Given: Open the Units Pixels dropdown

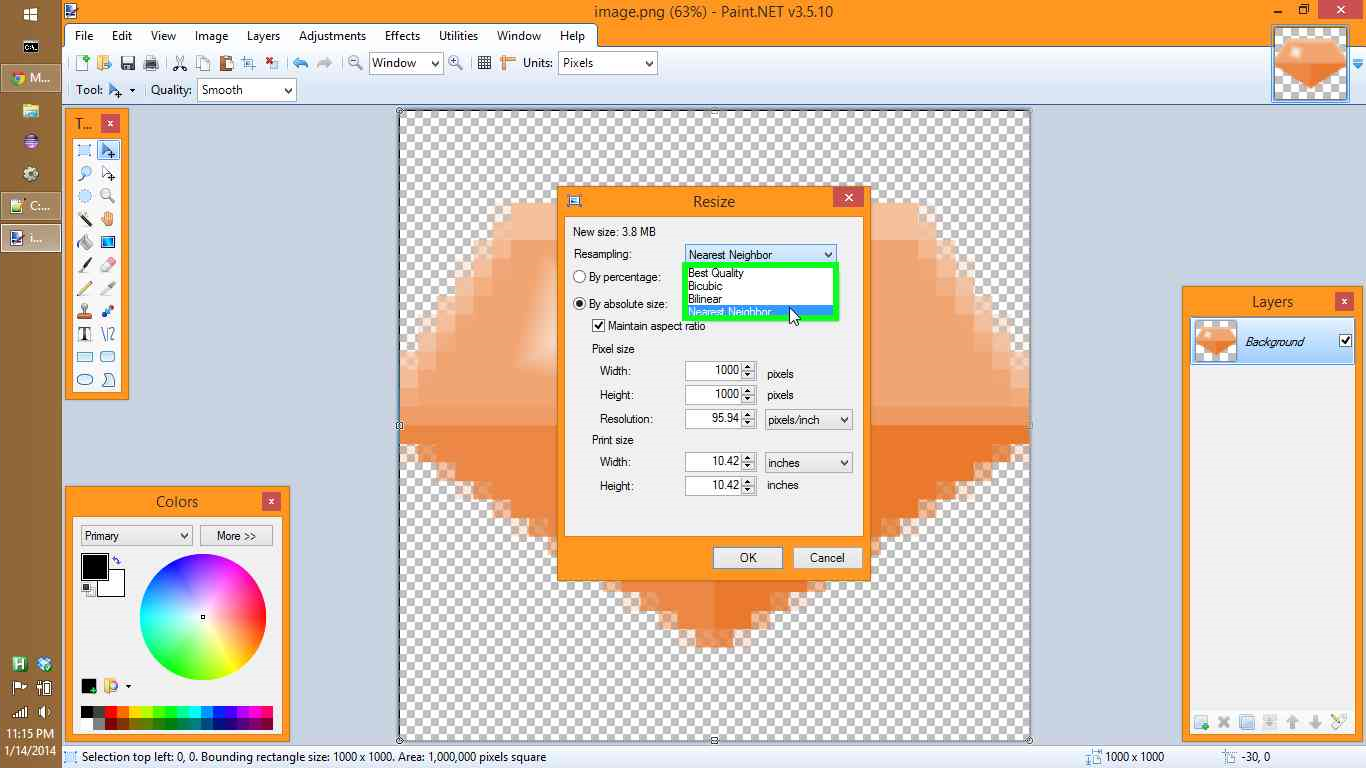Looking at the screenshot, I should point(607,63).
